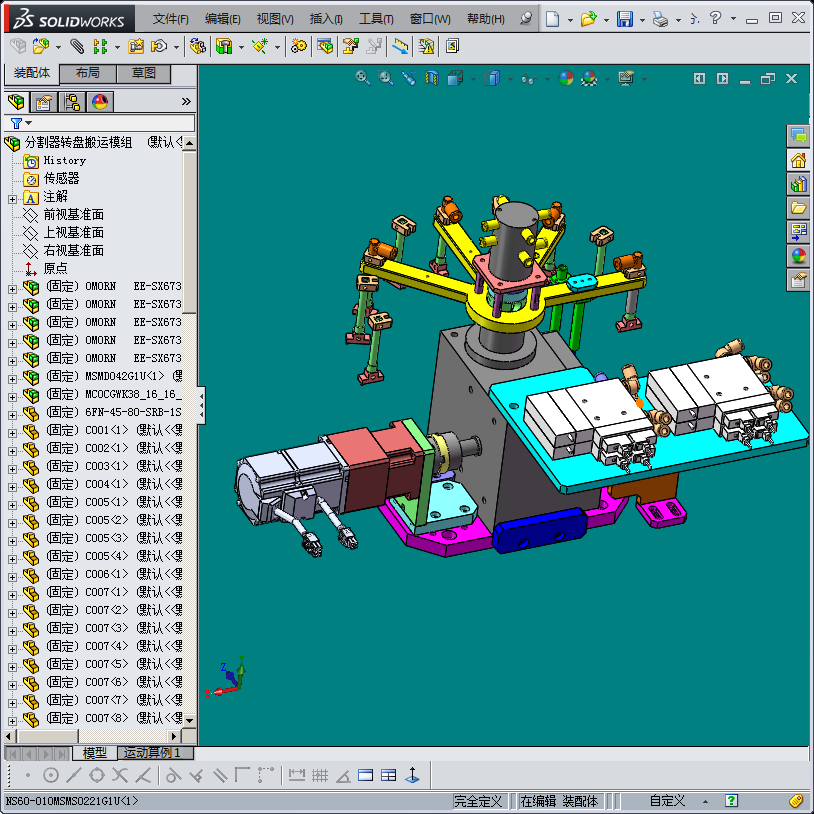Click the status bar help question icon
The width and height of the screenshot is (814, 814).
point(731,801)
